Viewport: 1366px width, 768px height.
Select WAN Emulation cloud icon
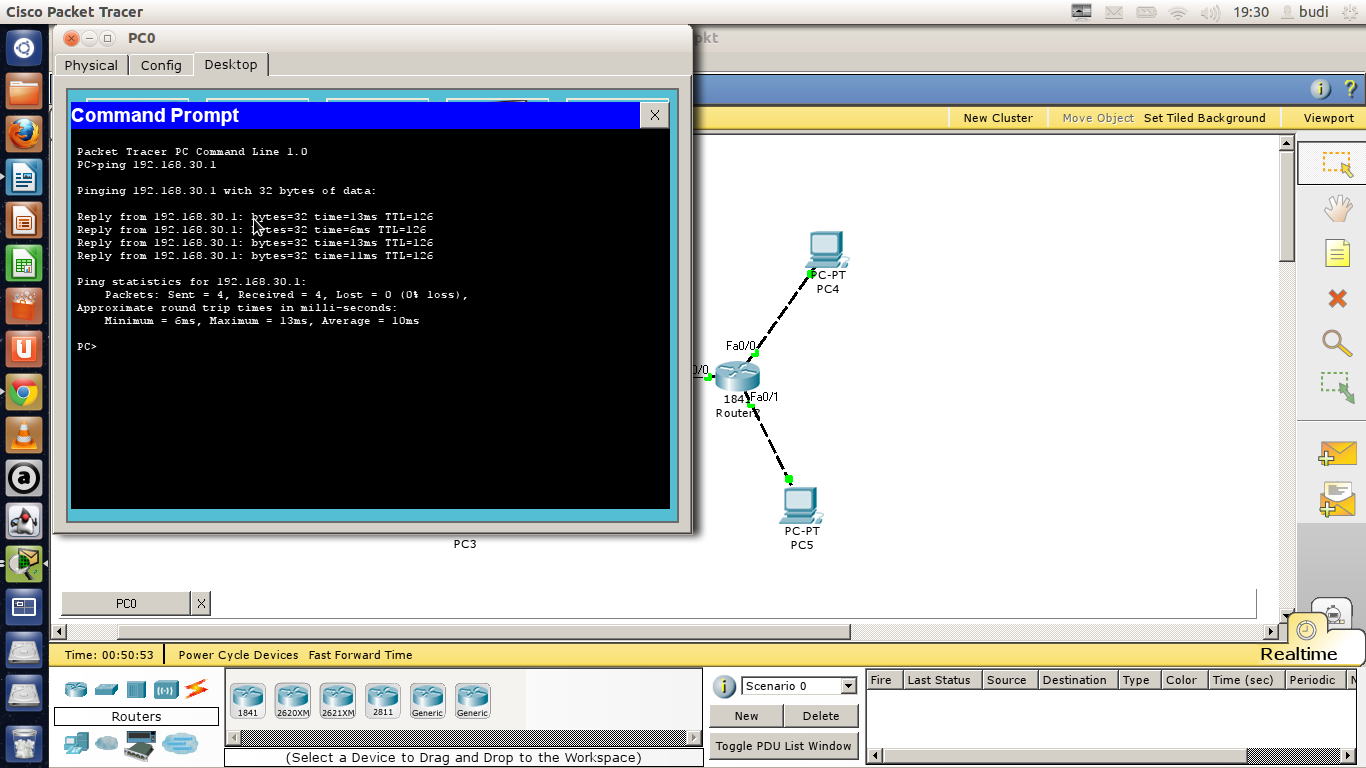click(x=107, y=743)
